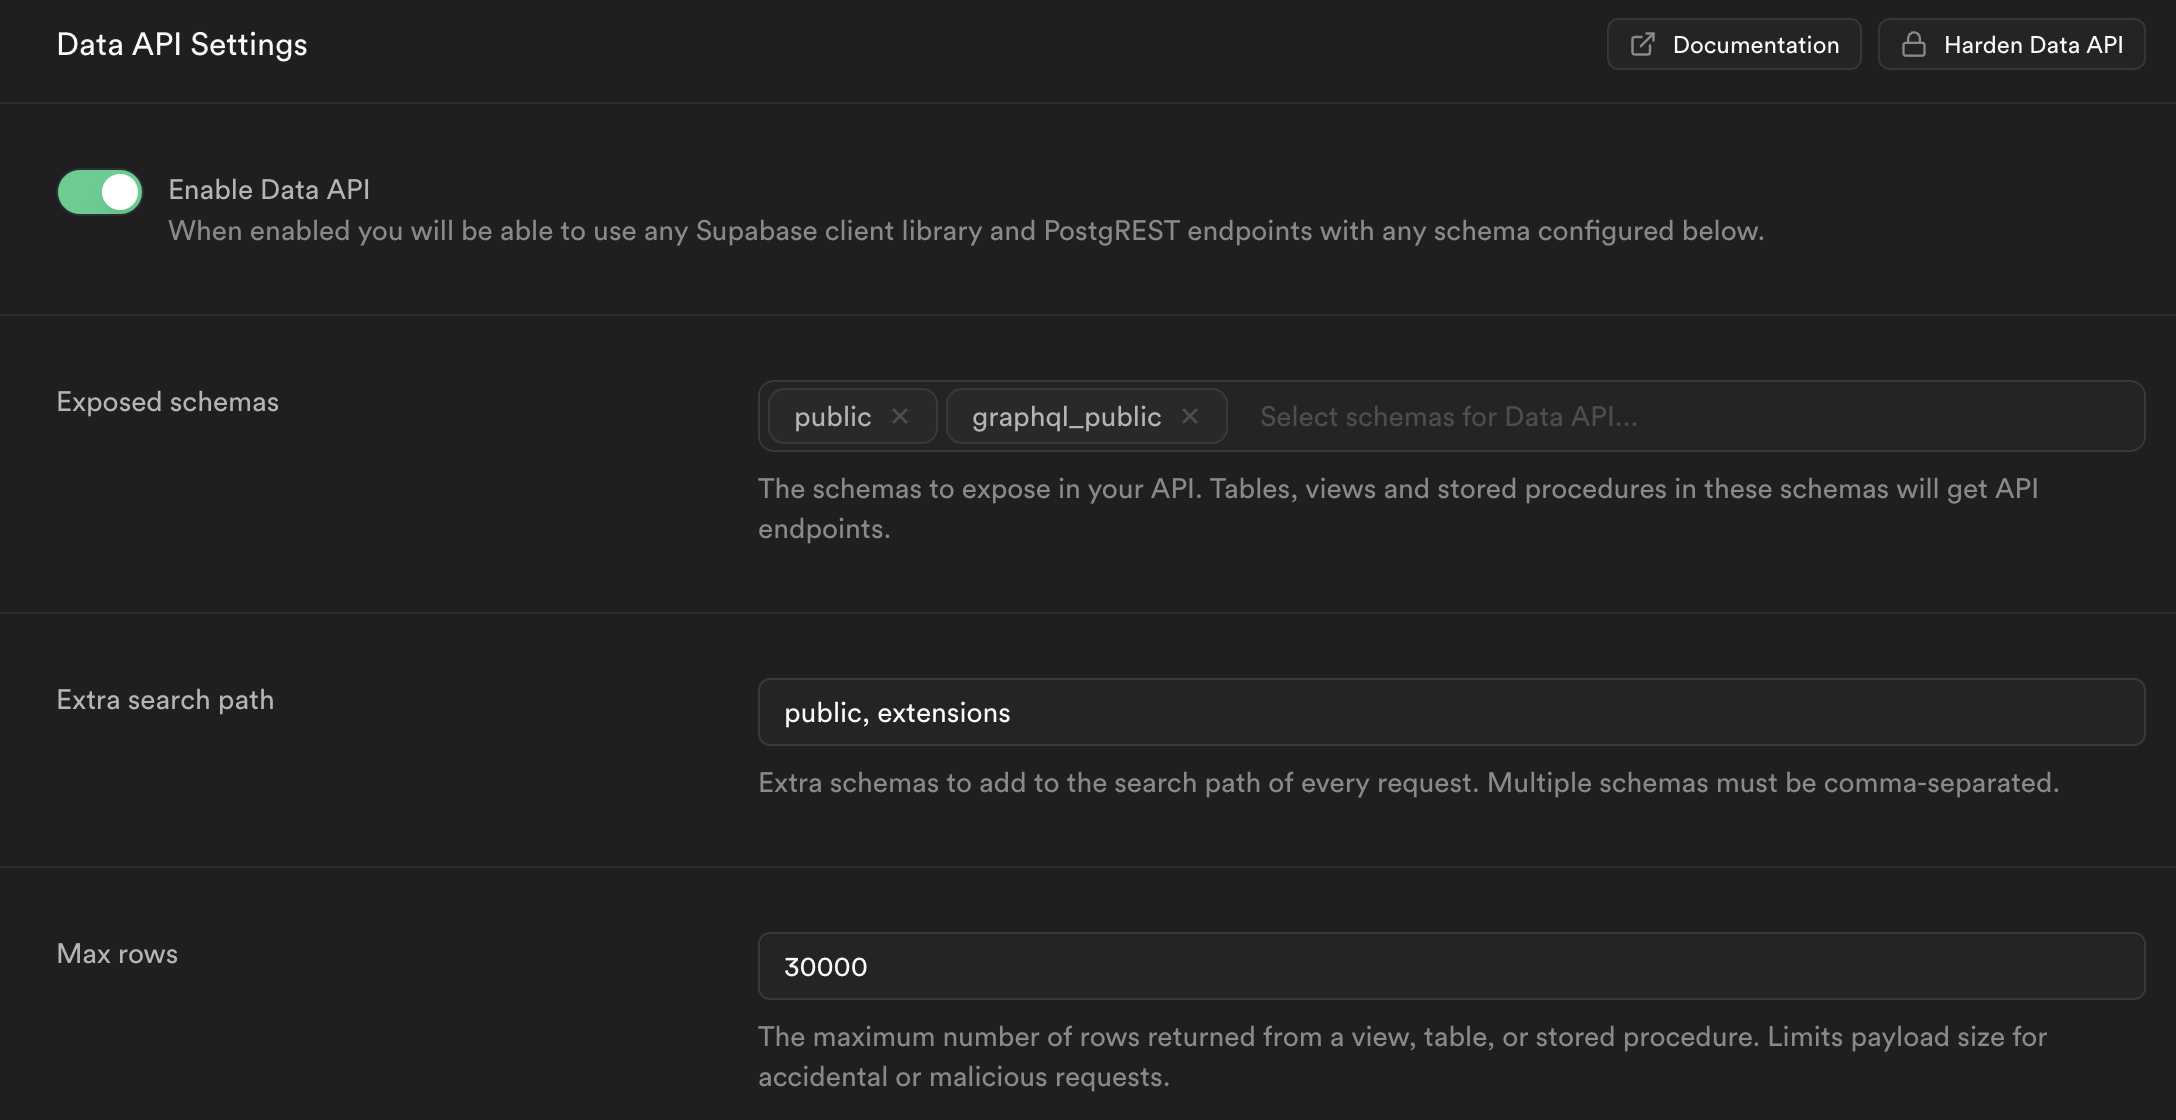2176x1120 pixels.
Task: Toggle the Enable Data API switch
Action: (x=100, y=191)
